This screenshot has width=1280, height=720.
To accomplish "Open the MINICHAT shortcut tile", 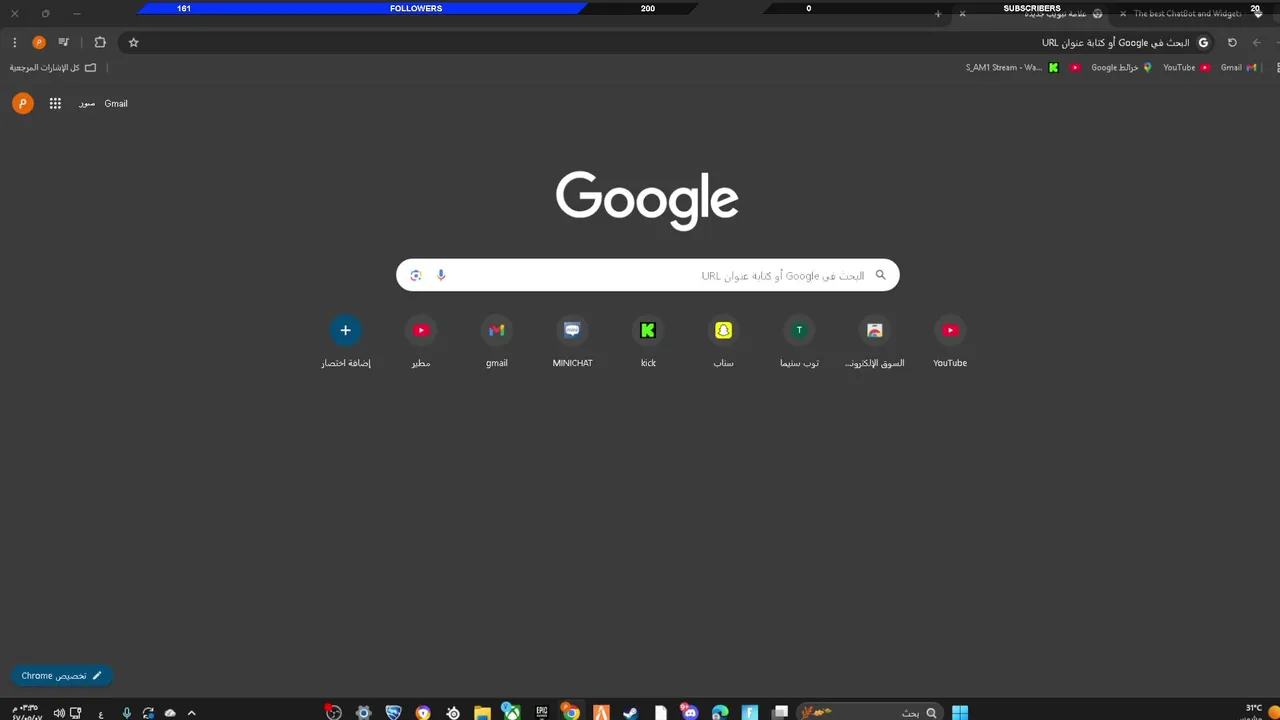I will pyautogui.click(x=572, y=342).
